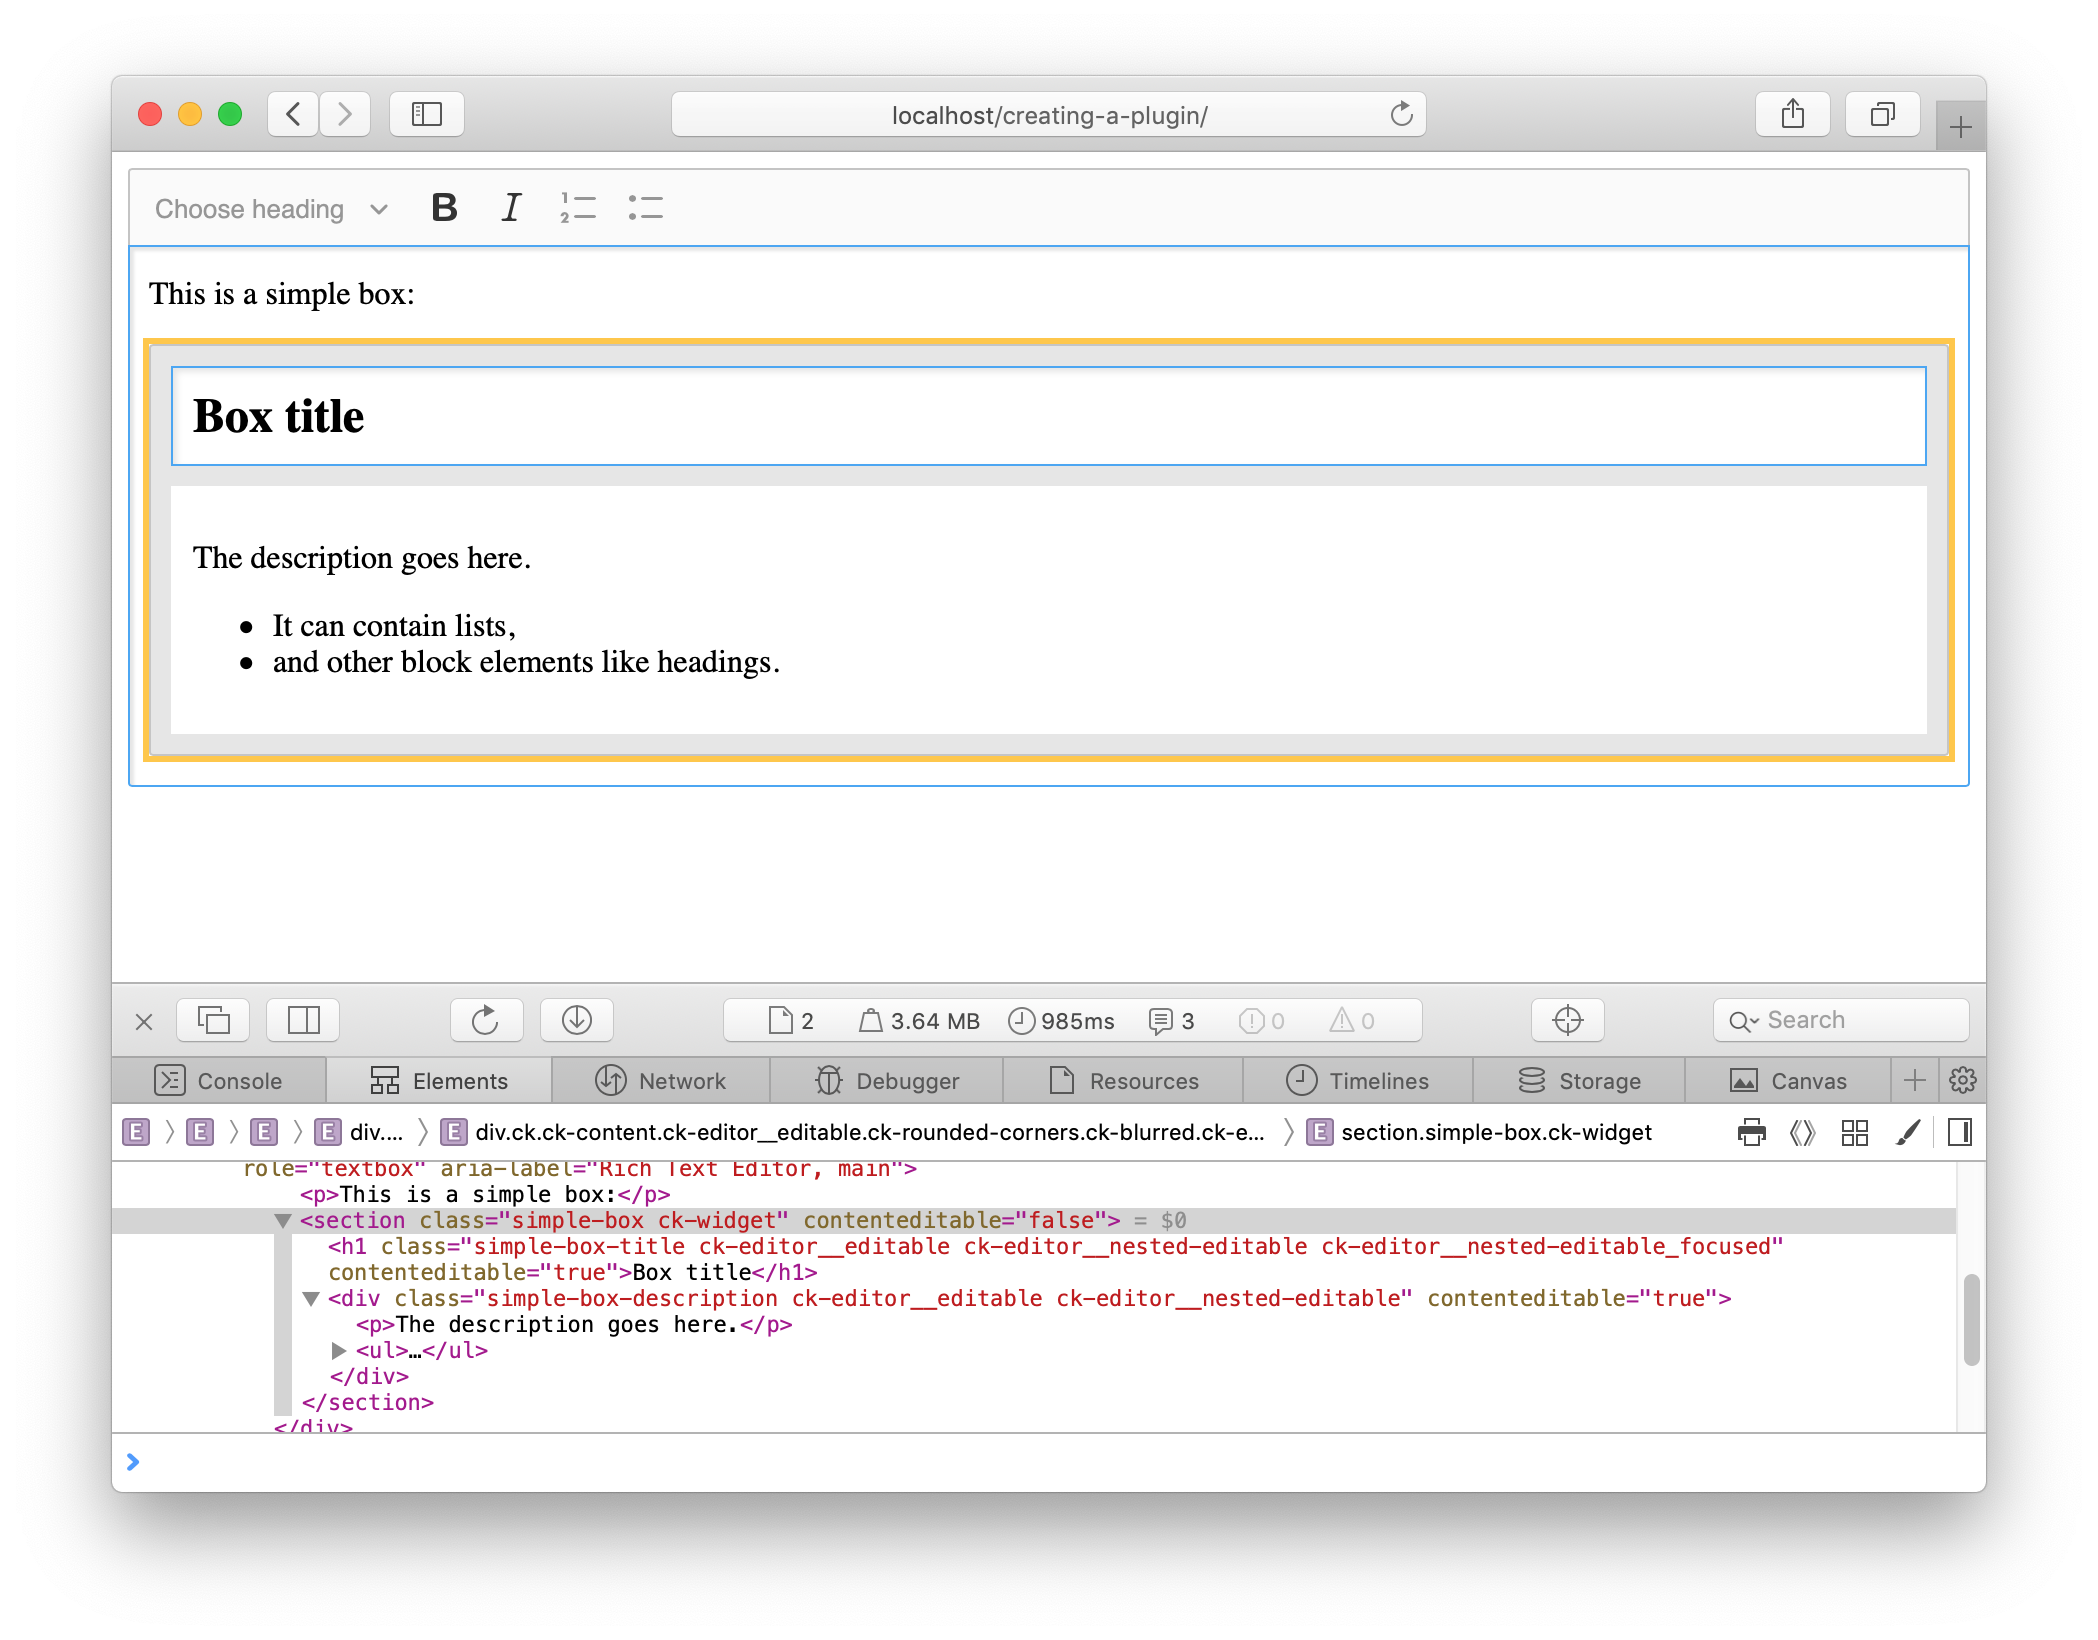The image size is (2098, 1640).
Task: Toggle bold formatting in editor toolbar
Action: tap(444, 208)
